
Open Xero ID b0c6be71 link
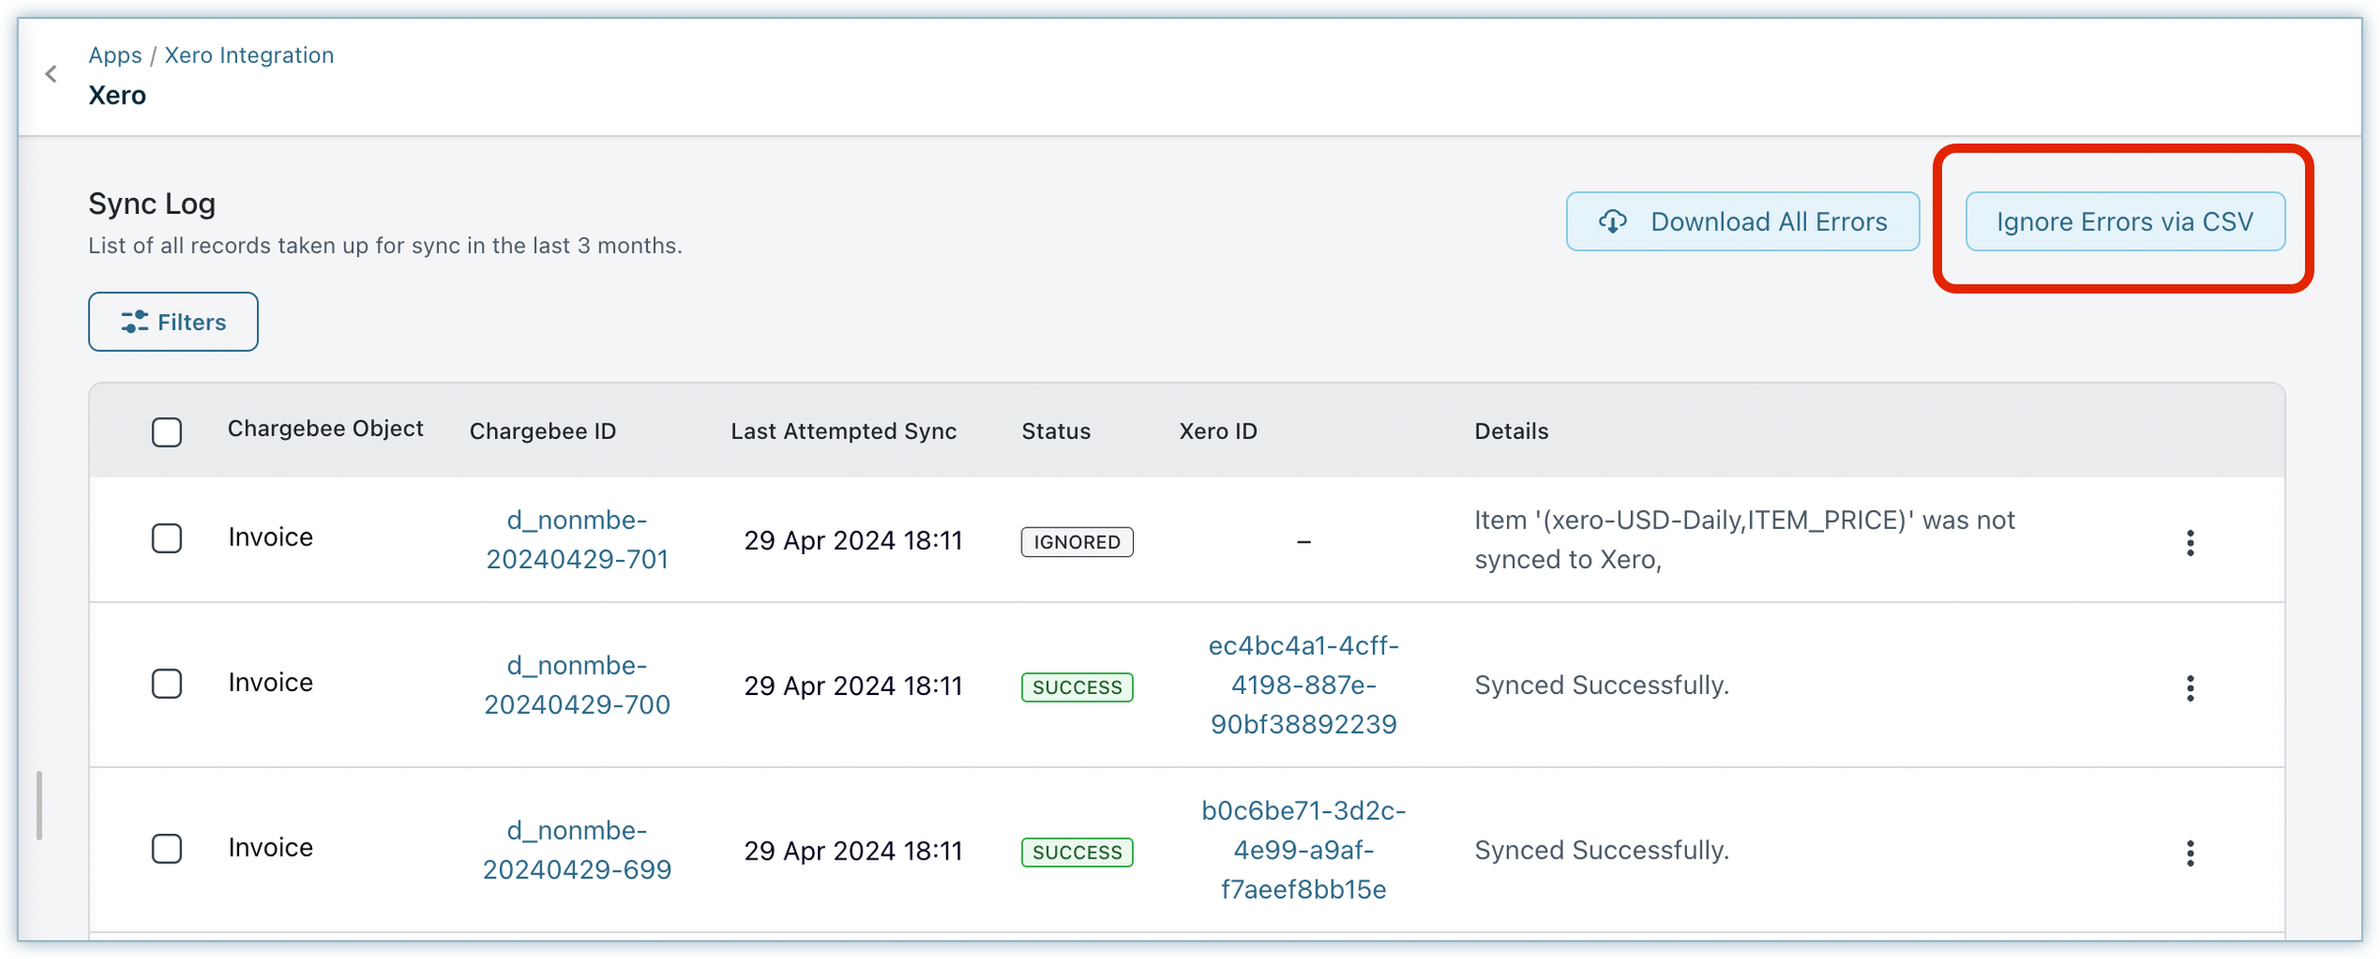1303,850
